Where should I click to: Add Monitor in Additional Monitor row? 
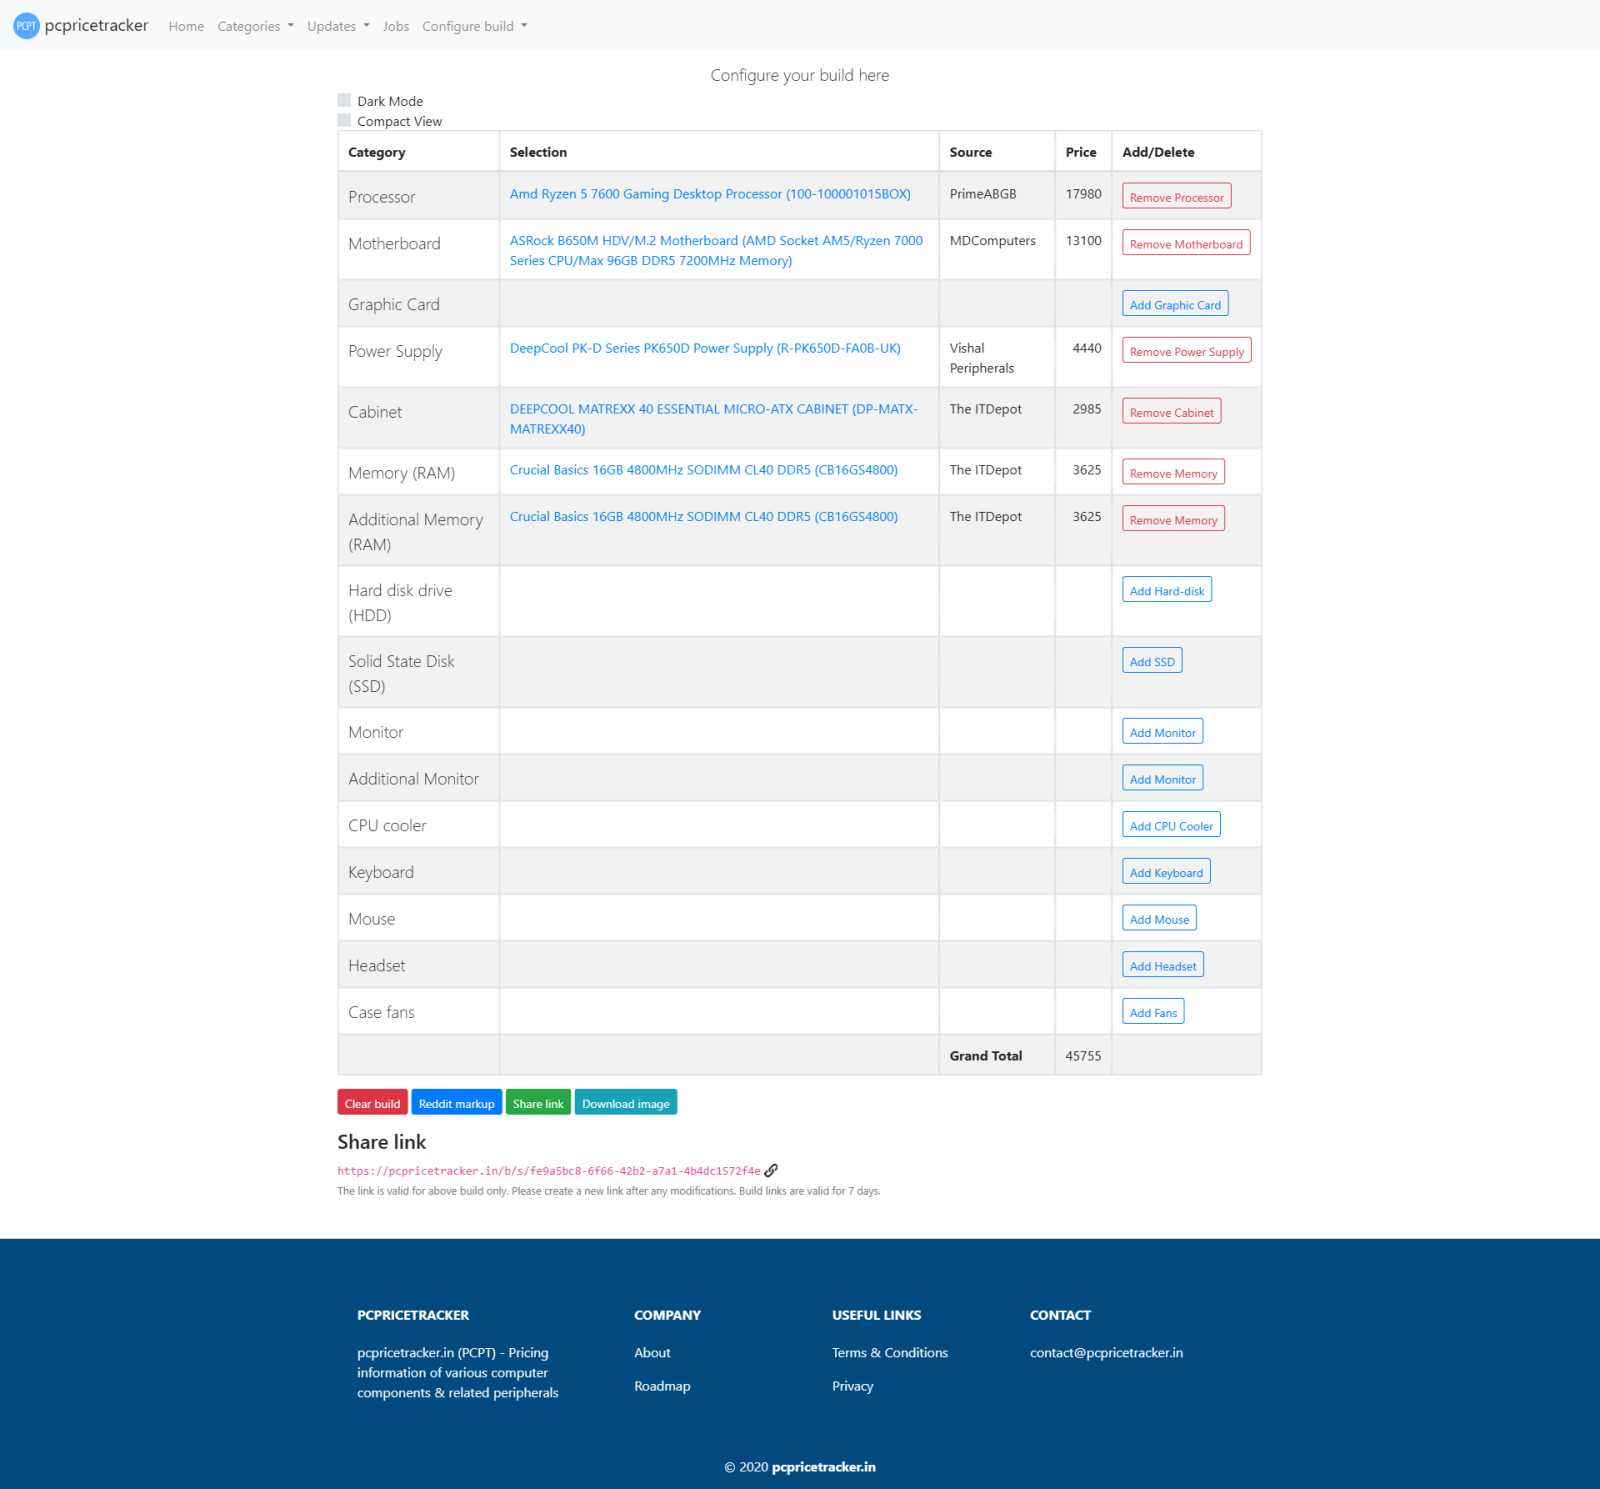[1162, 779]
